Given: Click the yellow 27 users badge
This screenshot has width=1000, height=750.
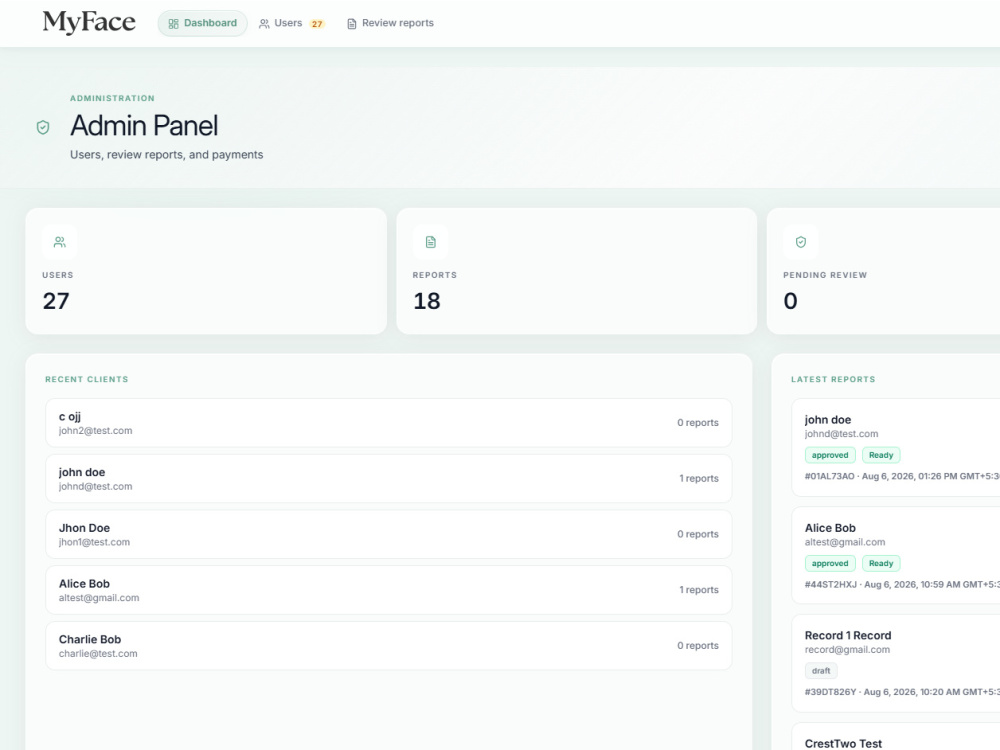Looking at the screenshot, I should point(317,24).
